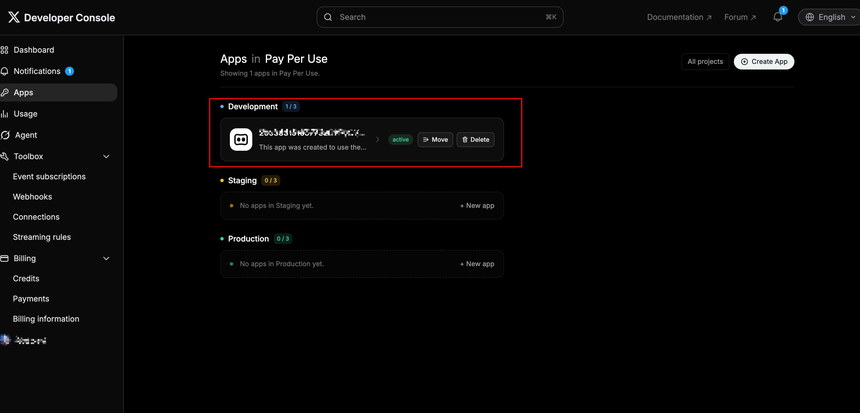Click the All projects button
Screen dimensions: 860x413
click(705, 61)
